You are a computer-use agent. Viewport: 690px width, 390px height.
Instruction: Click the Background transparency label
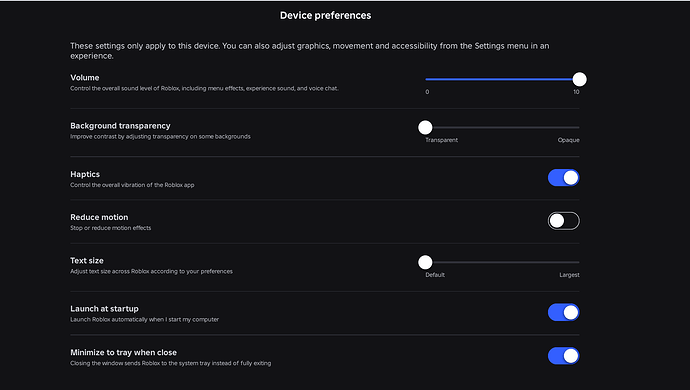coord(120,126)
